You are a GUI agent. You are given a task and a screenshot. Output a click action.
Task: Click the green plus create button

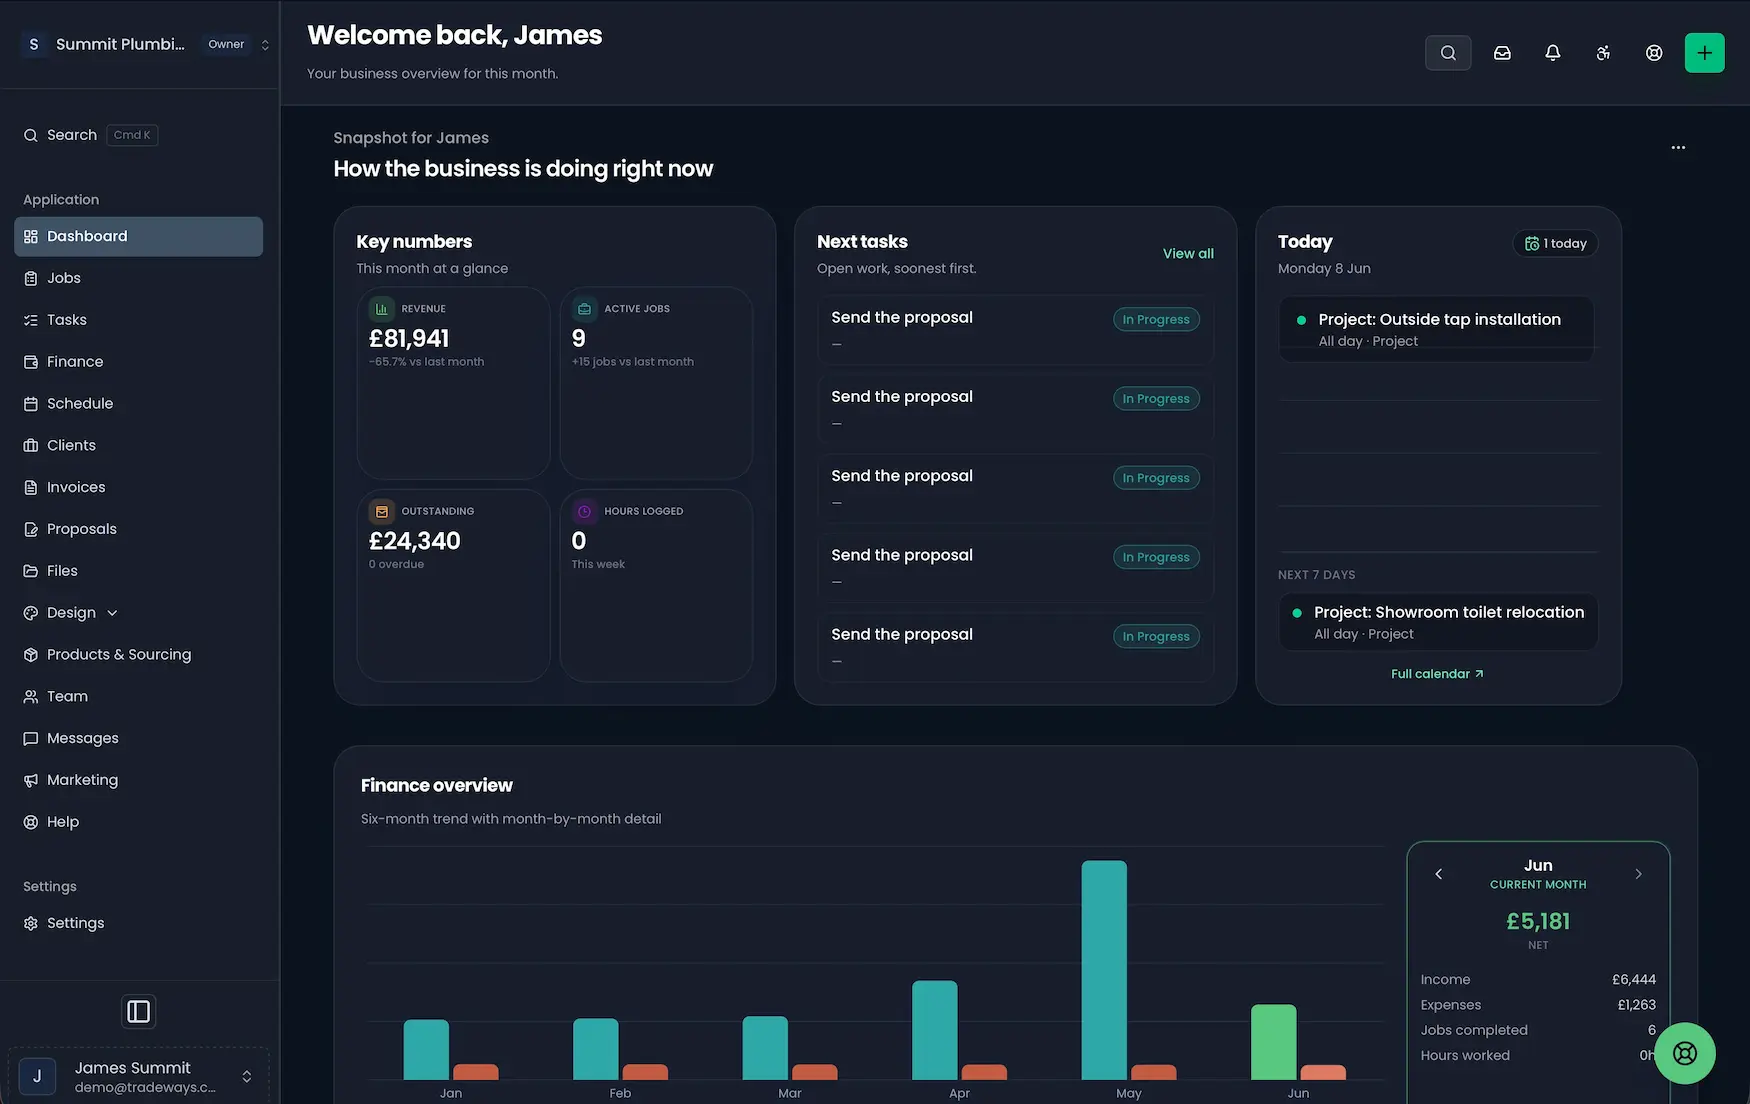[x=1704, y=53]
